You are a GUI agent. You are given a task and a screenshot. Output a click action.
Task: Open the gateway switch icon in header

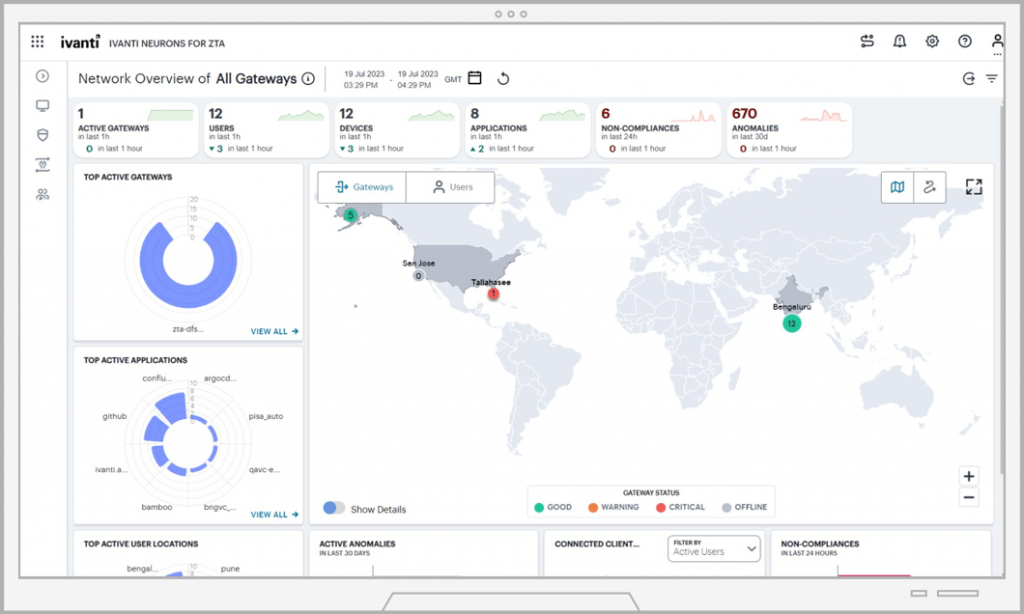(x=867, y=41)
